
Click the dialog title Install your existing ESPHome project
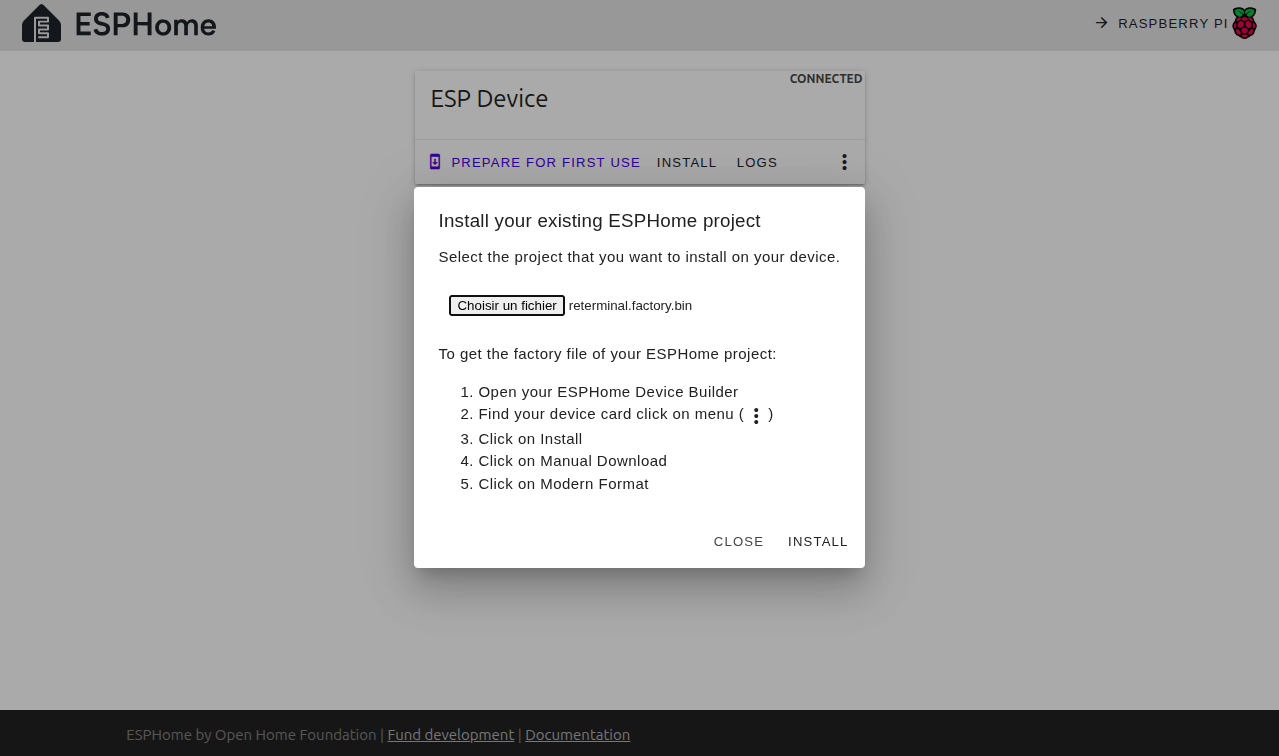[x=599, y=221]
